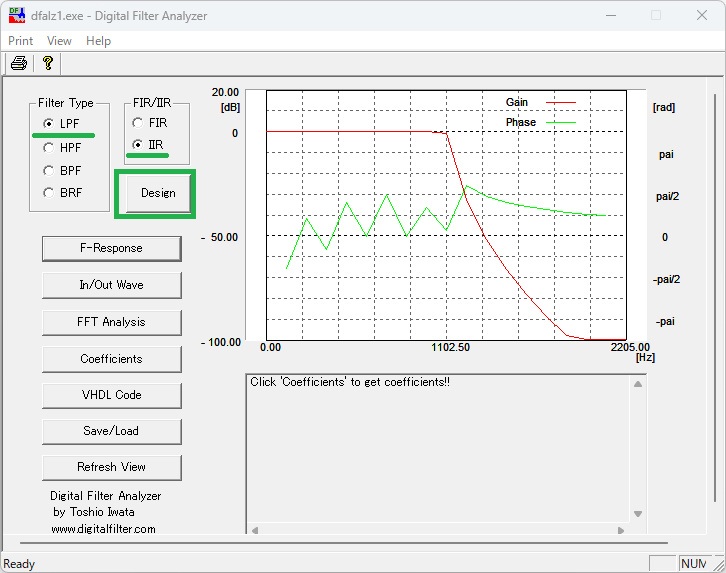Image resolution: width=726 pixels, height=573 pixels.
Task: Choose the FIR radio option
Action: pyautogui.click(x=138, y=123)
